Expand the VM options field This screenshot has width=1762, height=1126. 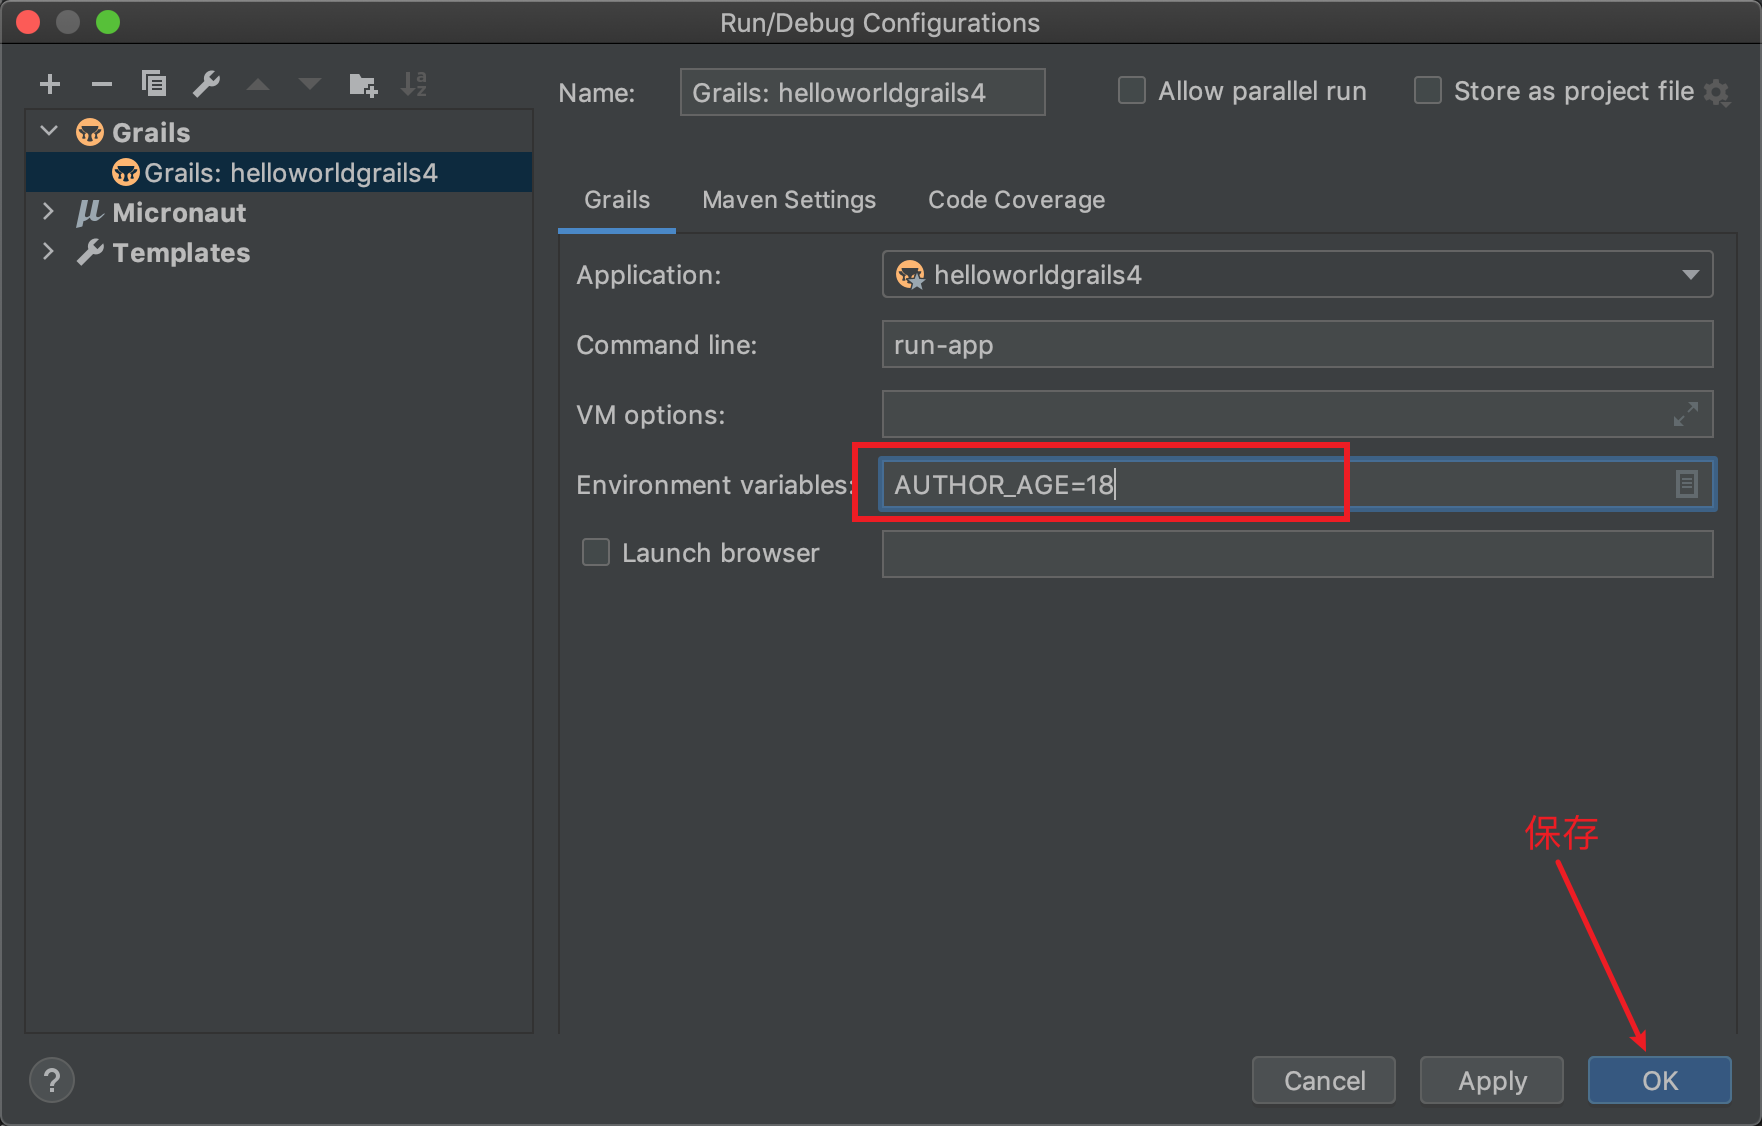pyautogui.click(x=1686, y=414)
